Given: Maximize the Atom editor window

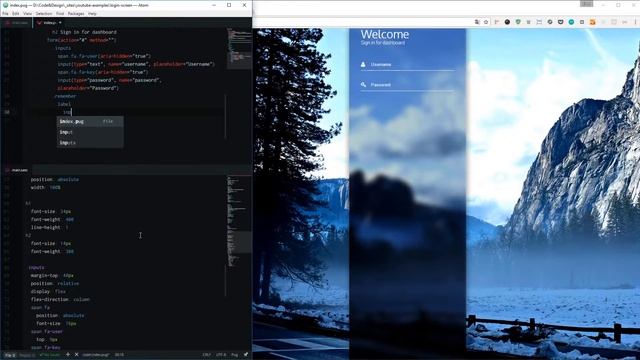Looking at the screenshot, I should tap(229, 5).
